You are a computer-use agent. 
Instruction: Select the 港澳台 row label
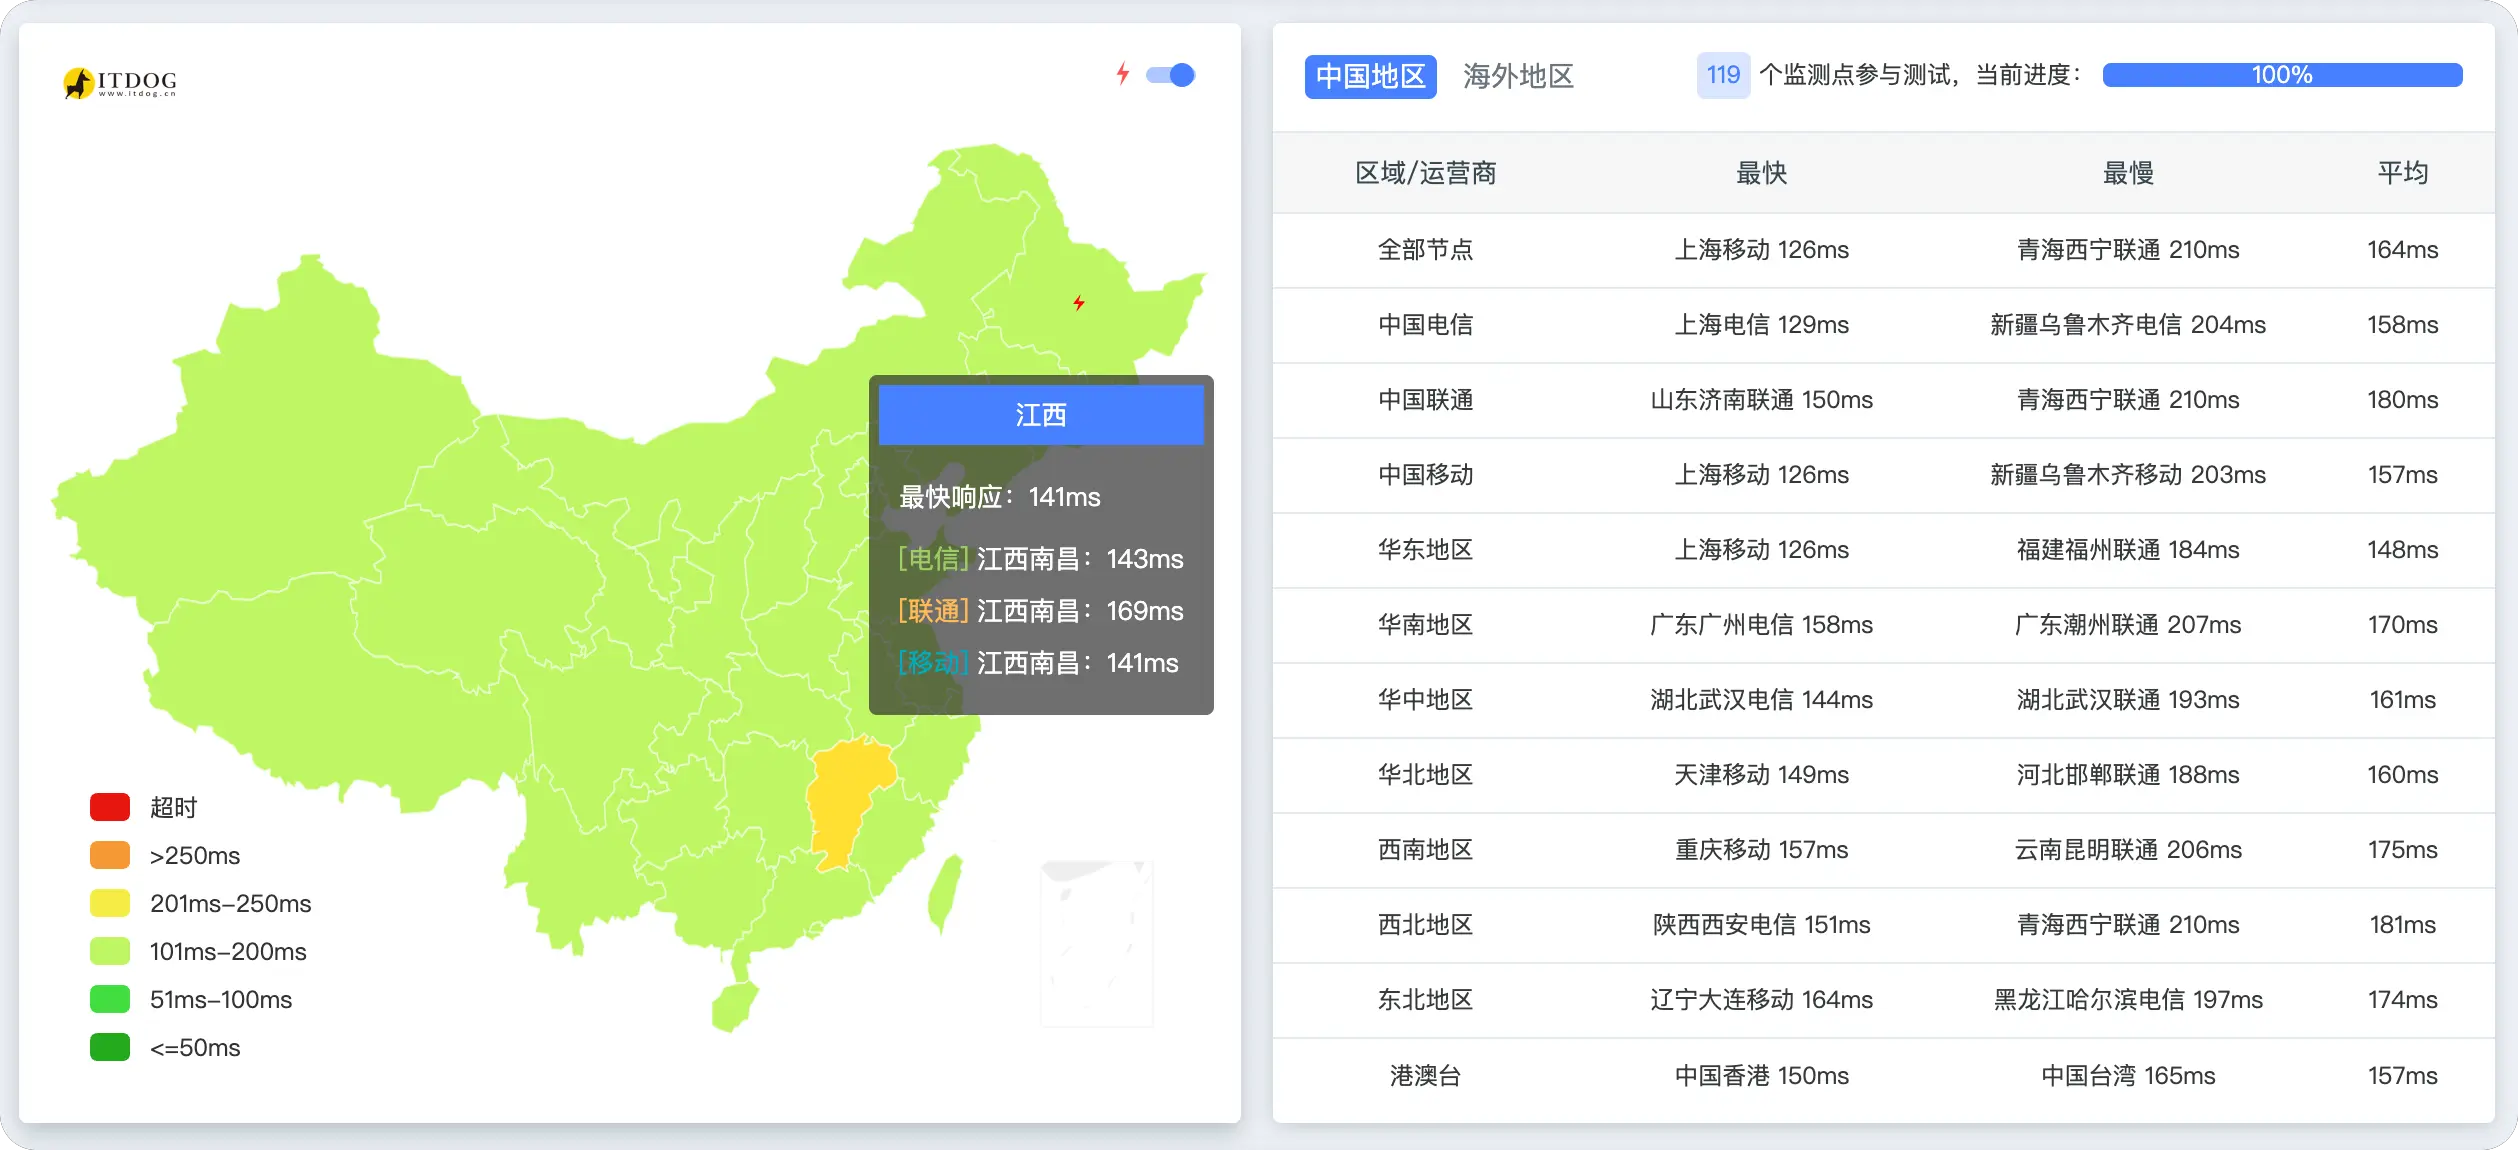click(x=1425, y=1075)
